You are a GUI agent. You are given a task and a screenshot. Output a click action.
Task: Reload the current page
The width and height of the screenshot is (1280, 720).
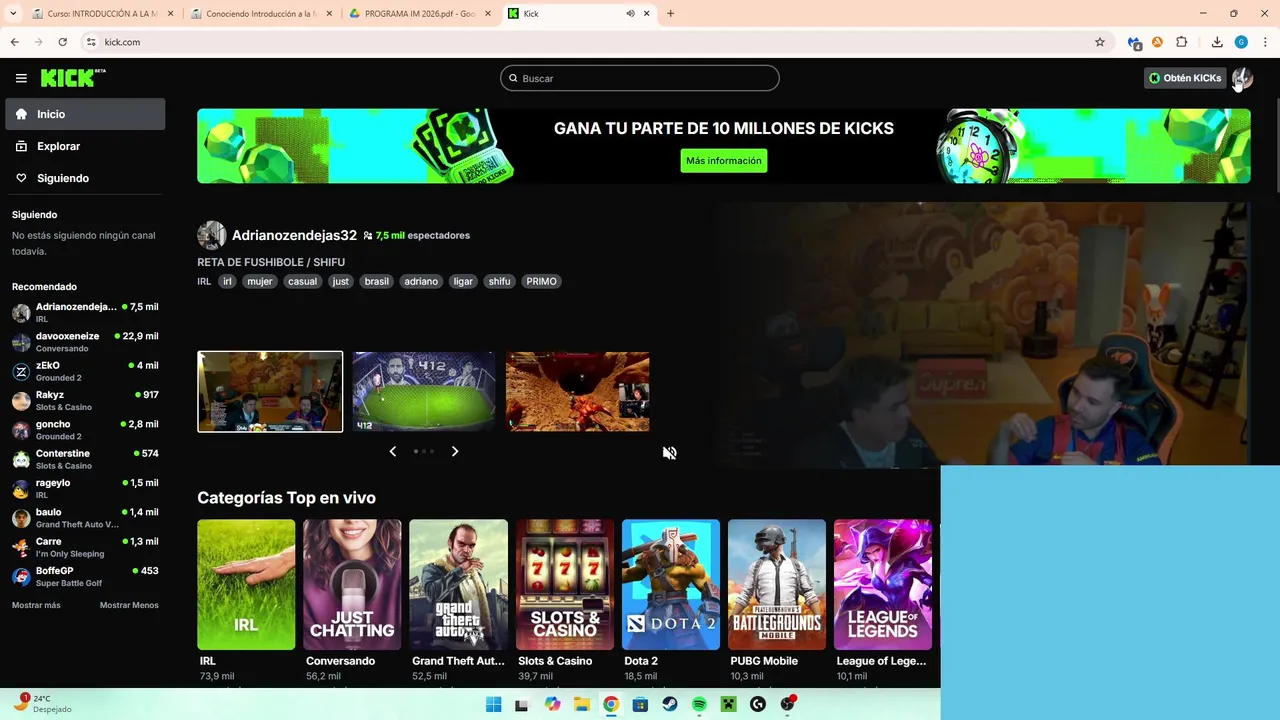[62, 42]
